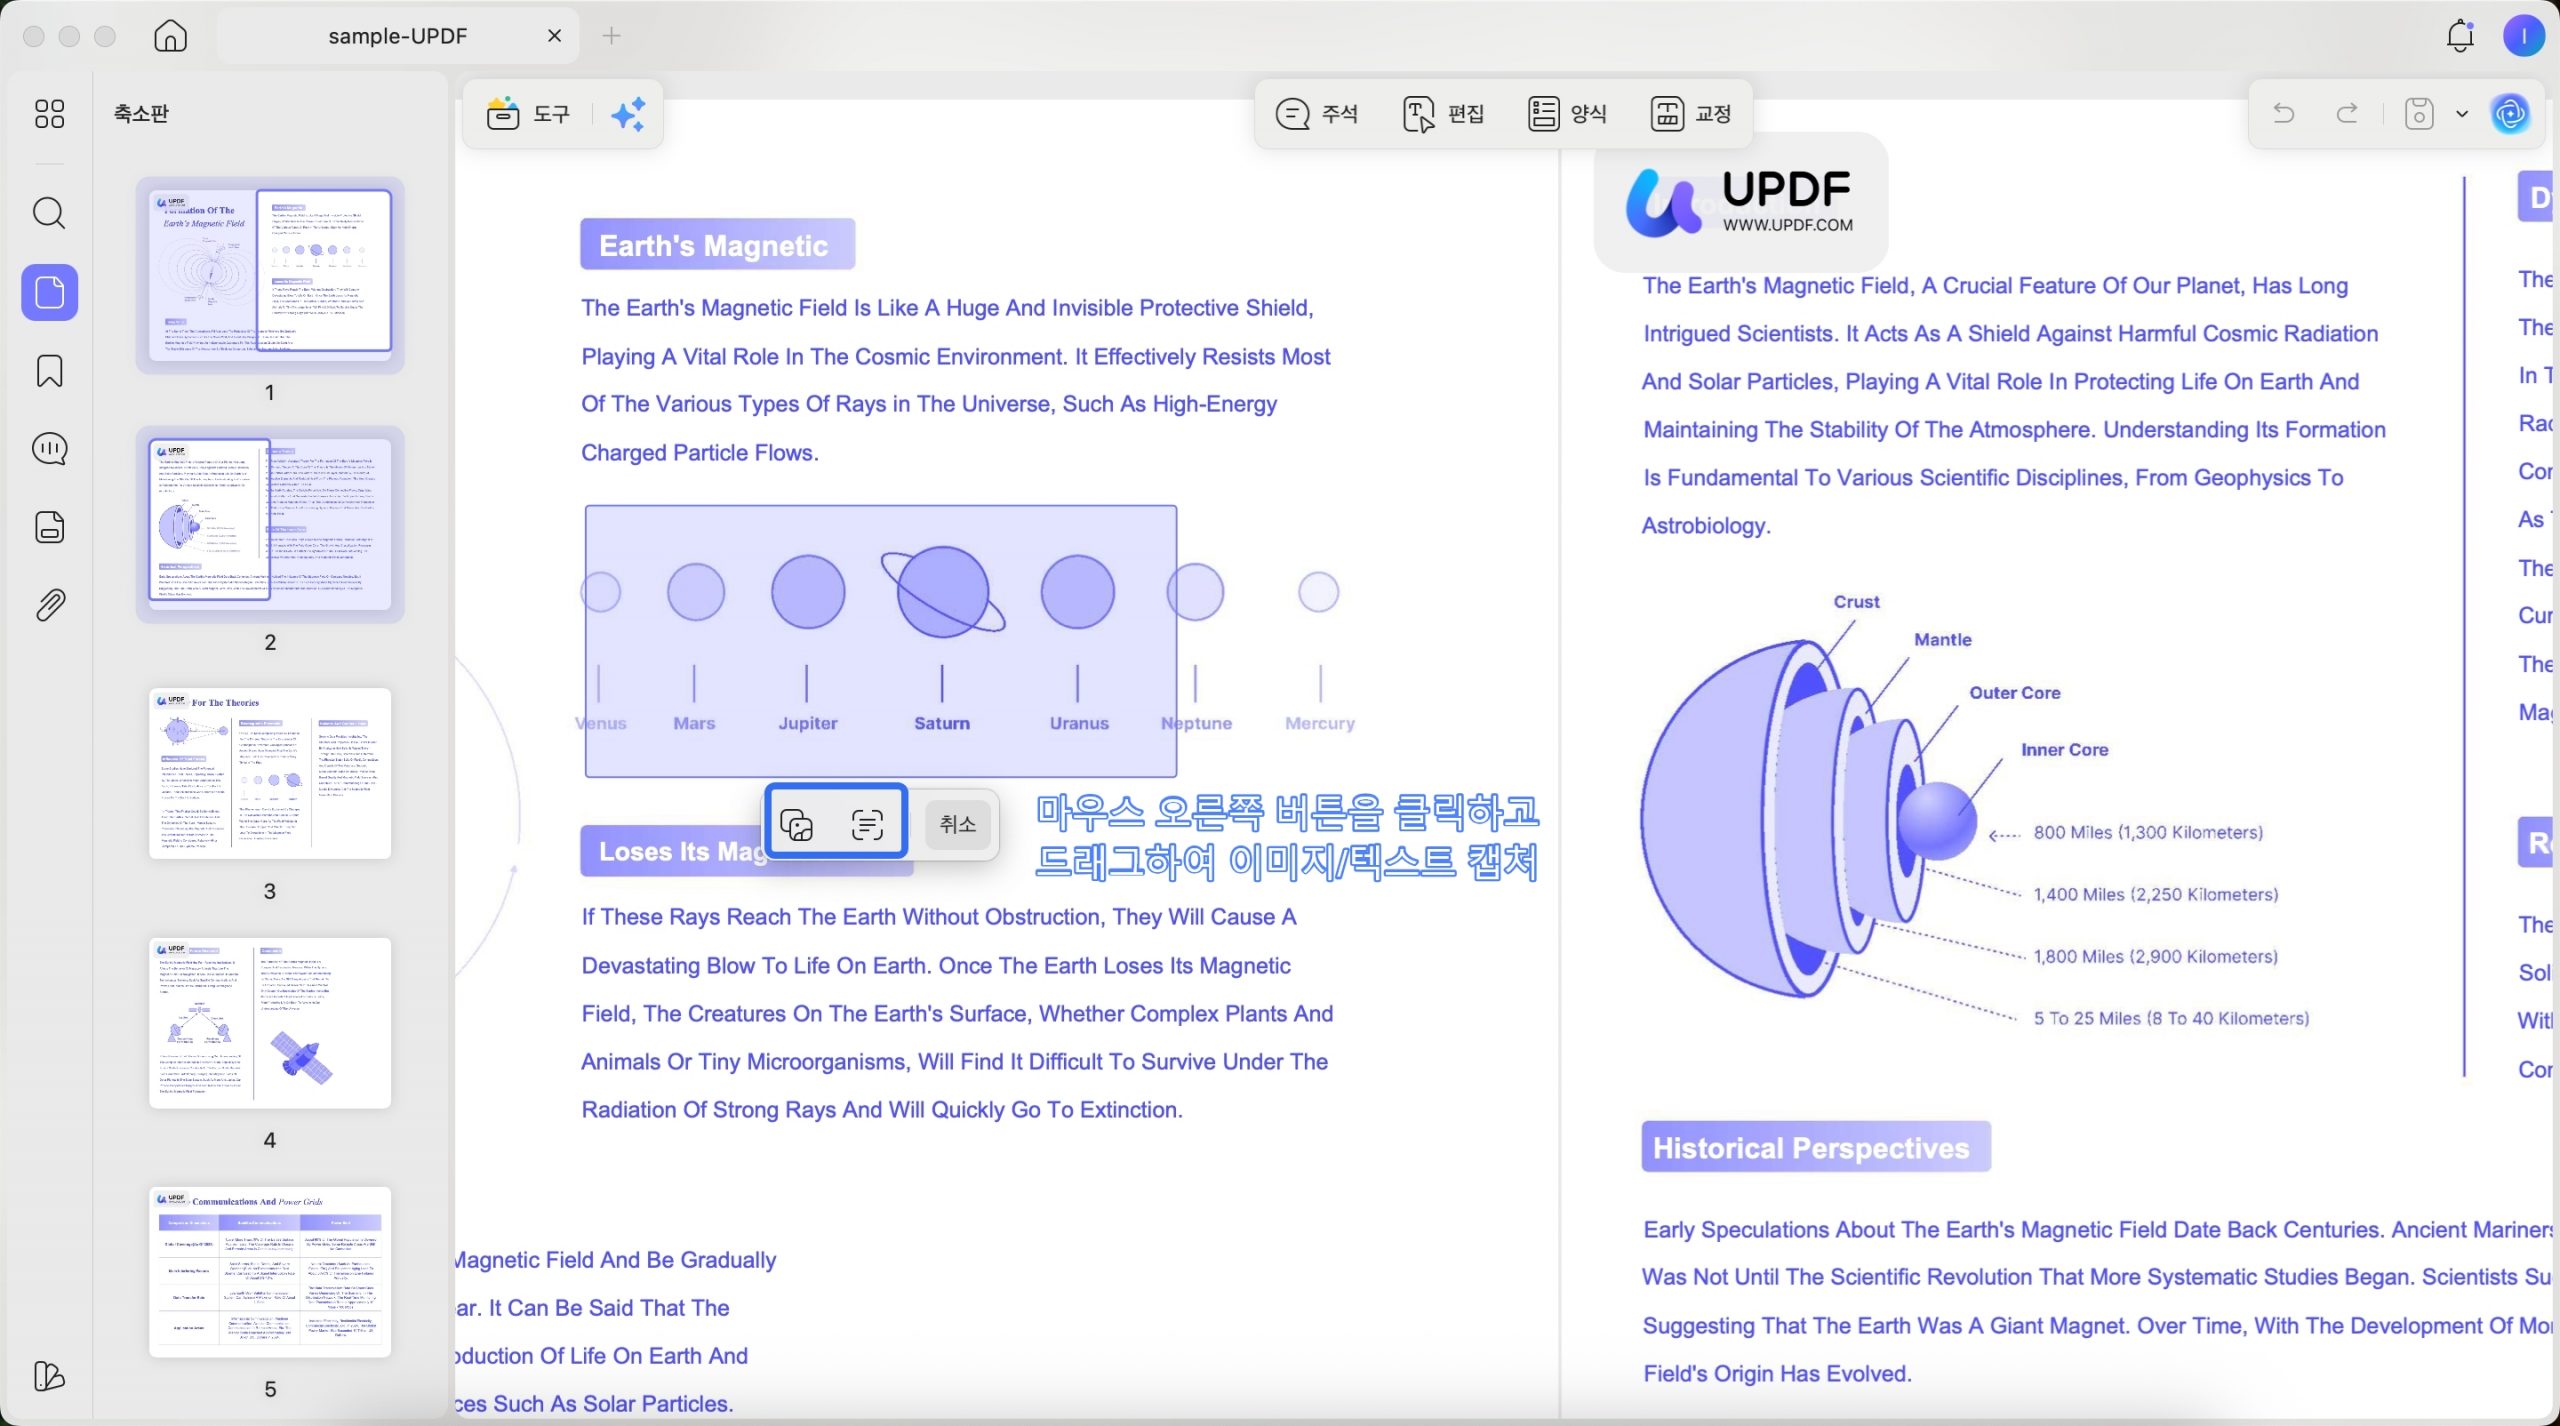
Task: Select page 2 thumbnail
Action: pos(270,524)
